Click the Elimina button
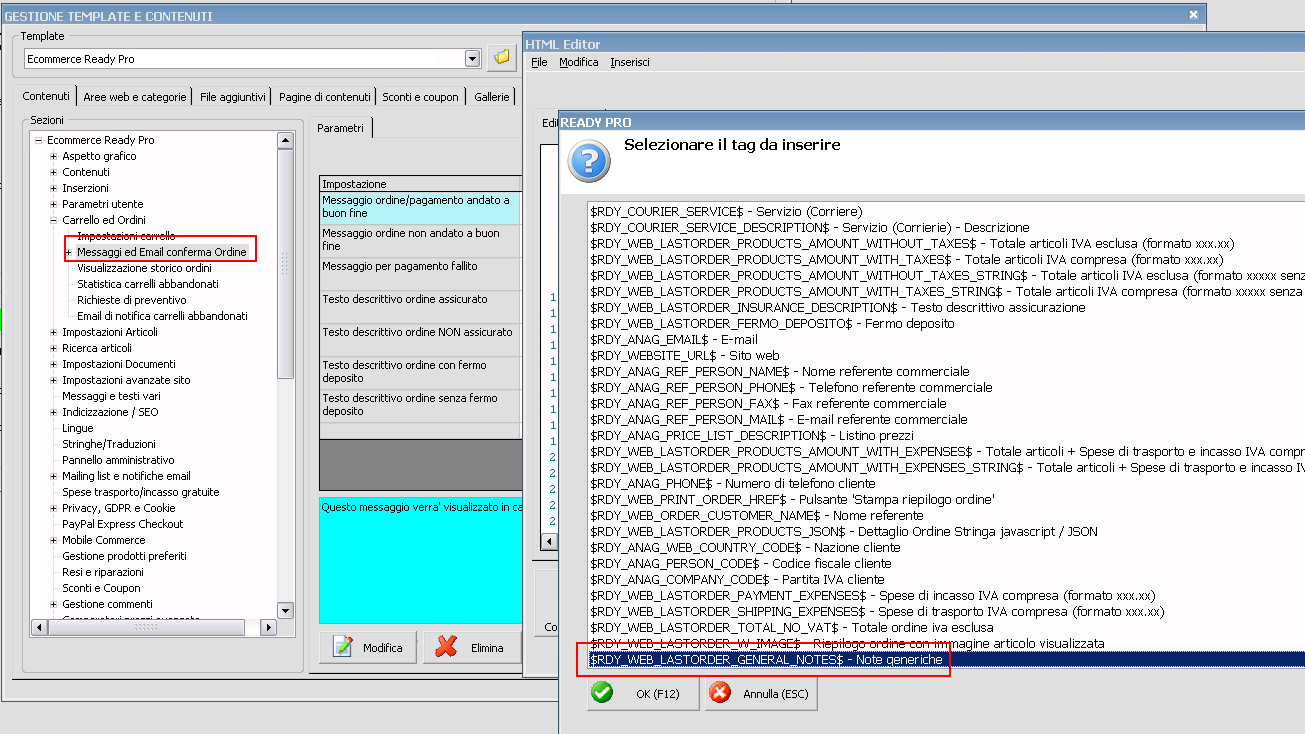Viewport: 1305px width, 734px height. point(473,647)
